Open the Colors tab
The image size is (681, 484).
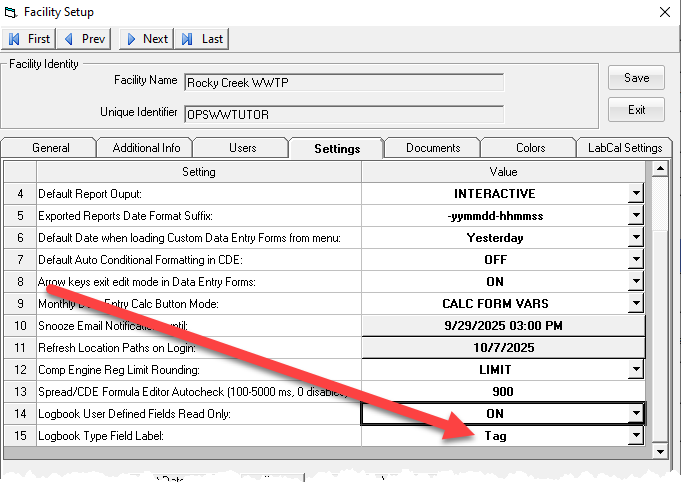530,148
